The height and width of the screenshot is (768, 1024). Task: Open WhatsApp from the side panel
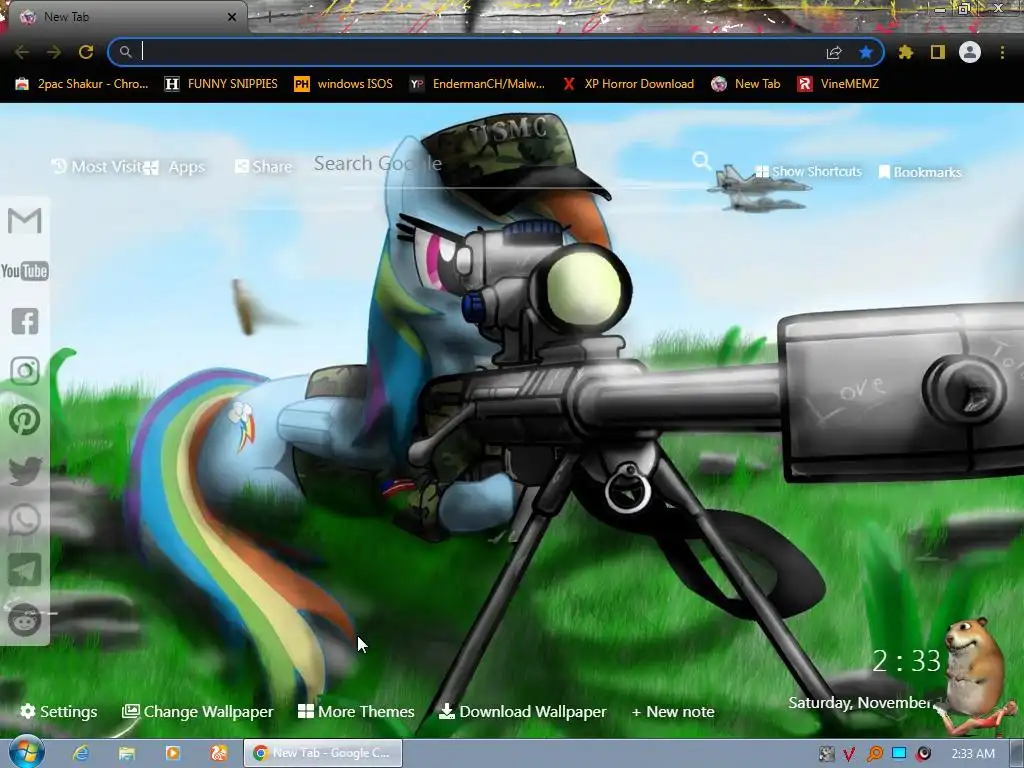25,520
